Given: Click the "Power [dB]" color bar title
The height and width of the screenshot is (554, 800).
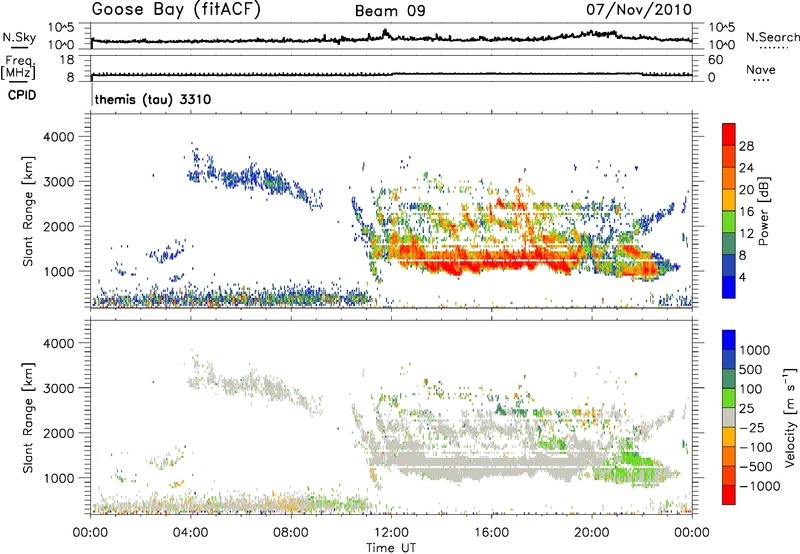Looking at the screenshot, I should 763,211.
